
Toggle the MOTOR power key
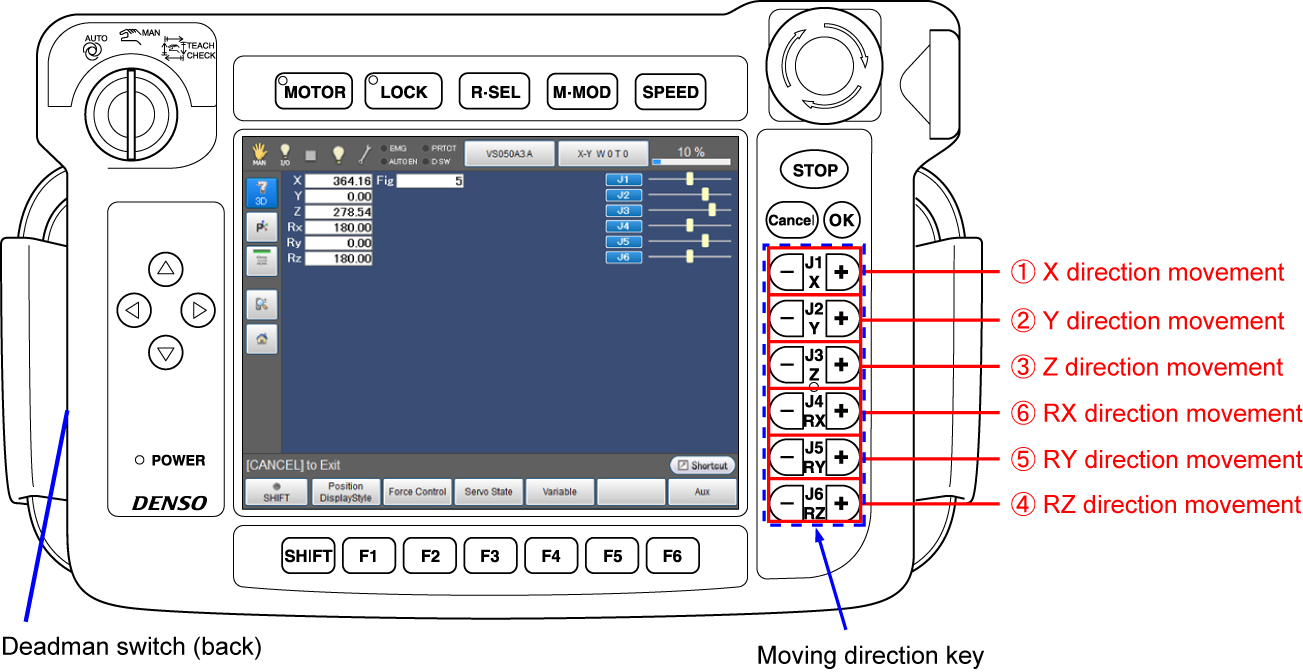pyautogui.click(x=314, y=92)
